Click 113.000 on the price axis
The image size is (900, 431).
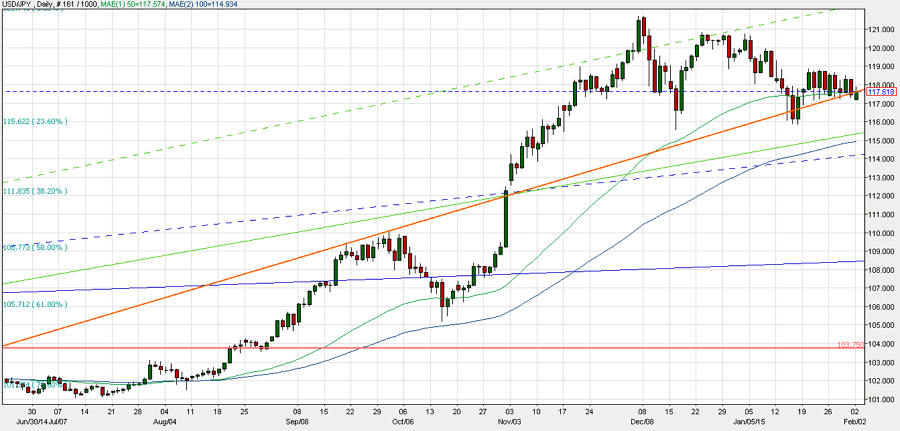point(882,177)
